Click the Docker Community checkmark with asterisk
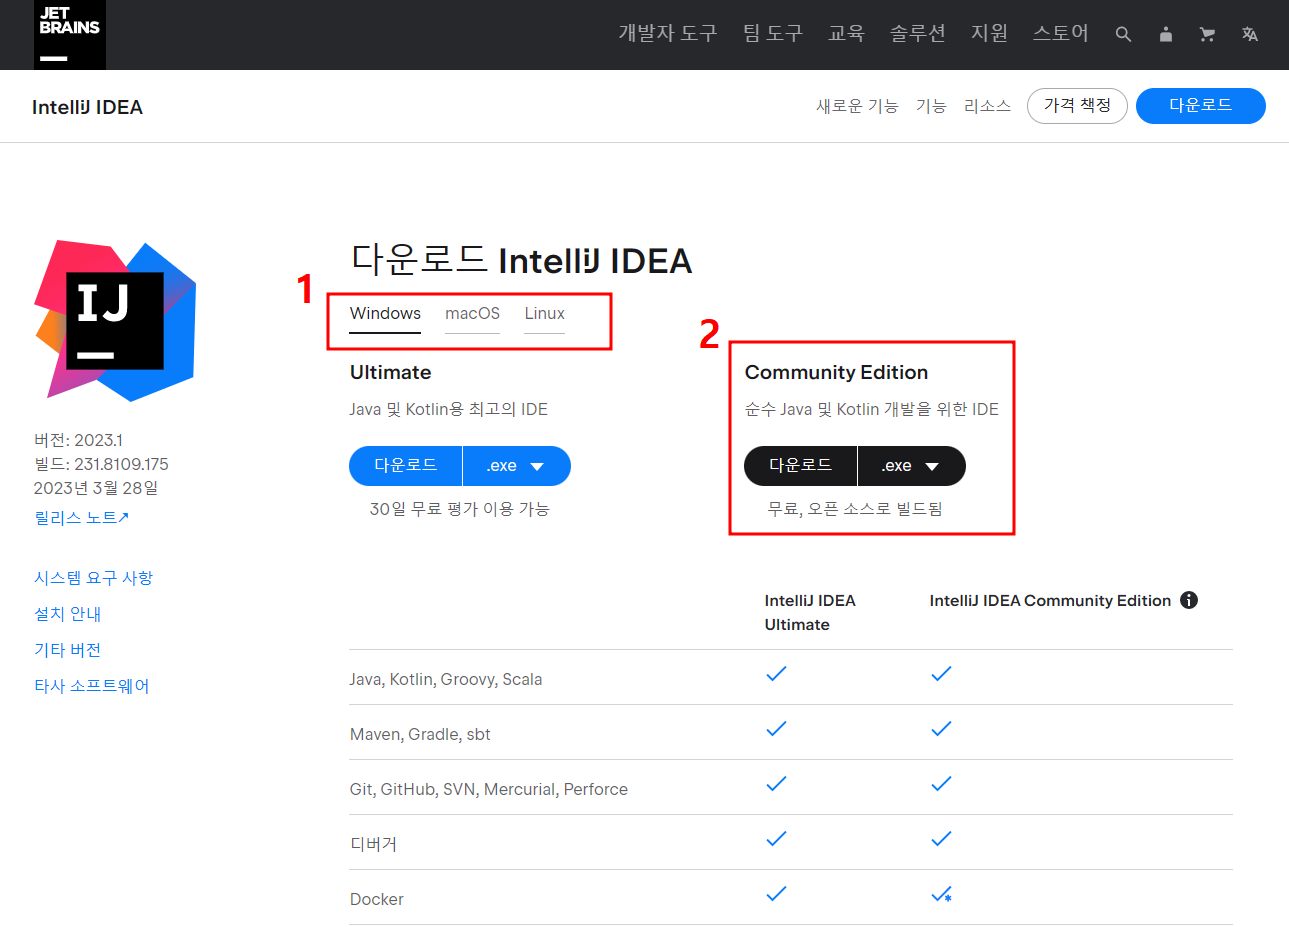Screen dimensions: 1289x927 point(941,894)
